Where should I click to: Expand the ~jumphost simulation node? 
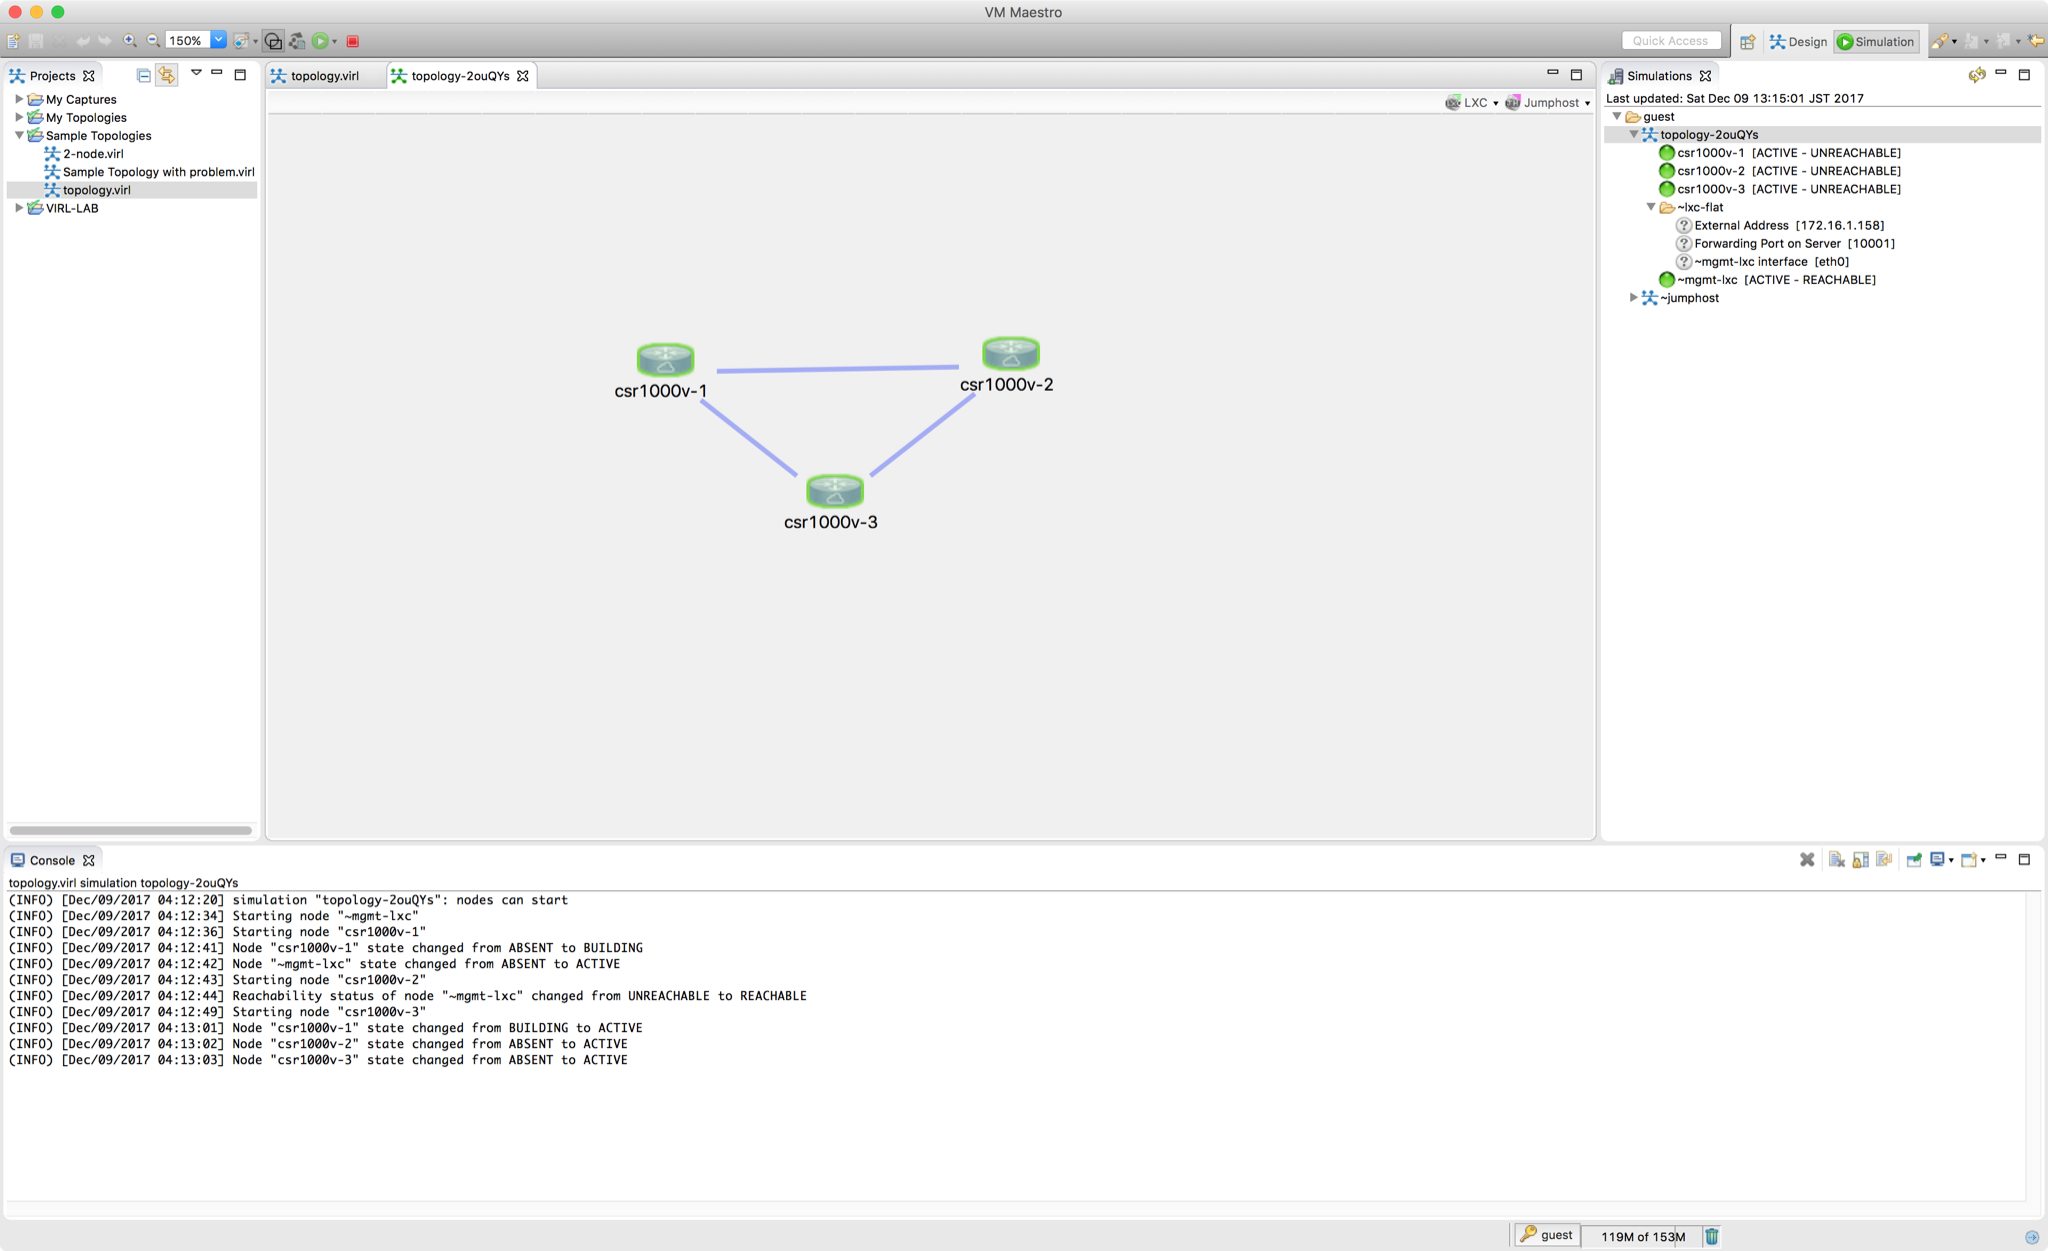[1634, 298]
